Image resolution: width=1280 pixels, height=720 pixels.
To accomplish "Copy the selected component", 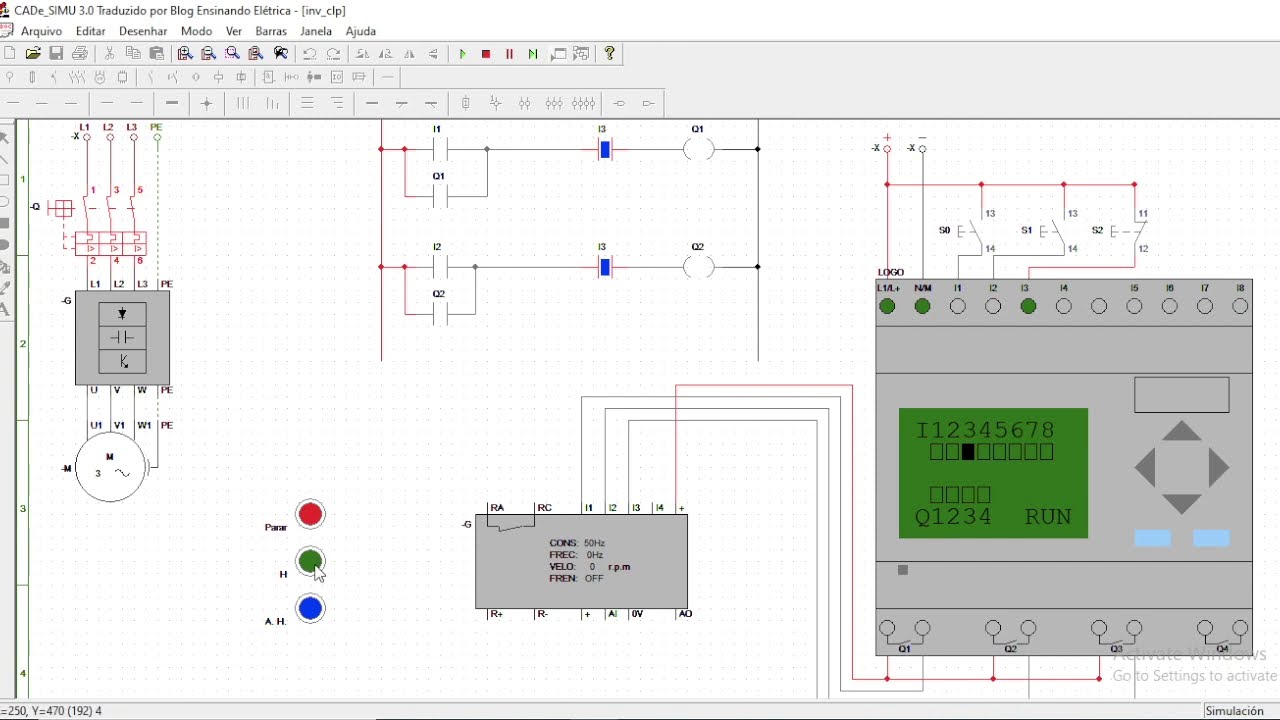I will pos(133,54).
